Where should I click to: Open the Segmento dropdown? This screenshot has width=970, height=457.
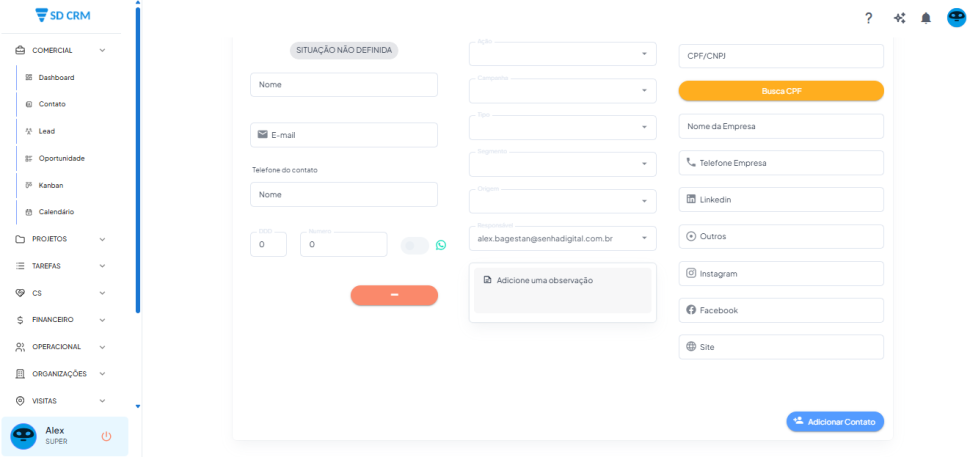pyautogui.click(x=562, y=164)
